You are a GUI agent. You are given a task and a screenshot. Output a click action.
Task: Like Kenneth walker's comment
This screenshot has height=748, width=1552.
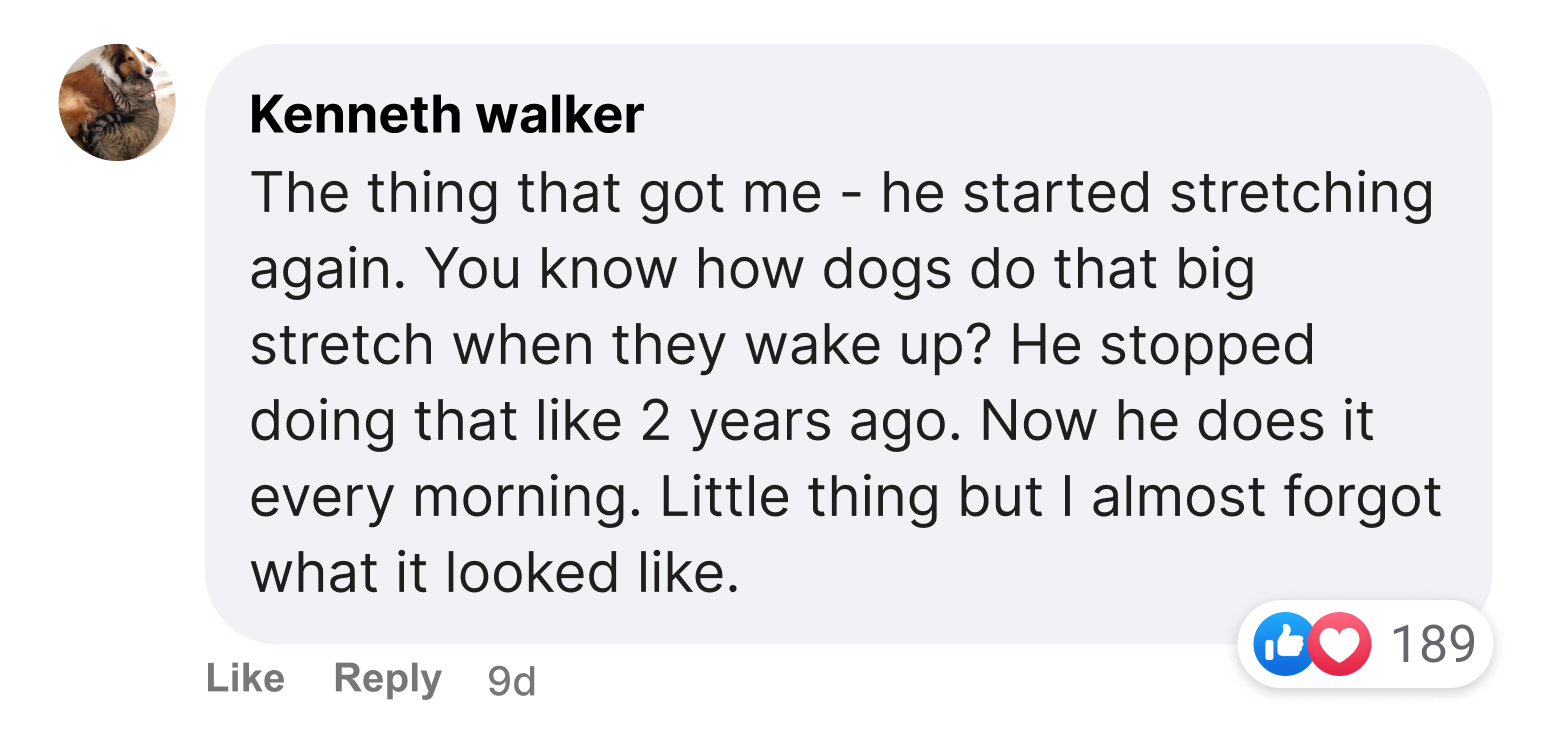(245, 679)
